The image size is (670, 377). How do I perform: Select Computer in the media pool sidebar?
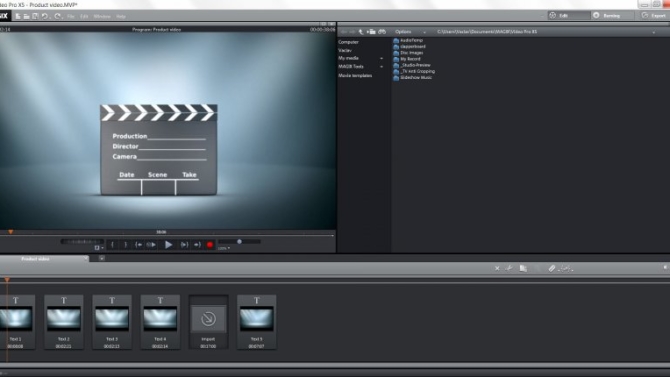click(x=348, y=42)
